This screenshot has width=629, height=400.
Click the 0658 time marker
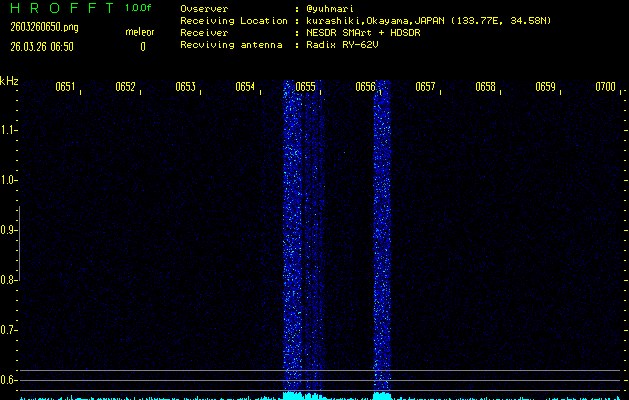click(x=485, y=87)
